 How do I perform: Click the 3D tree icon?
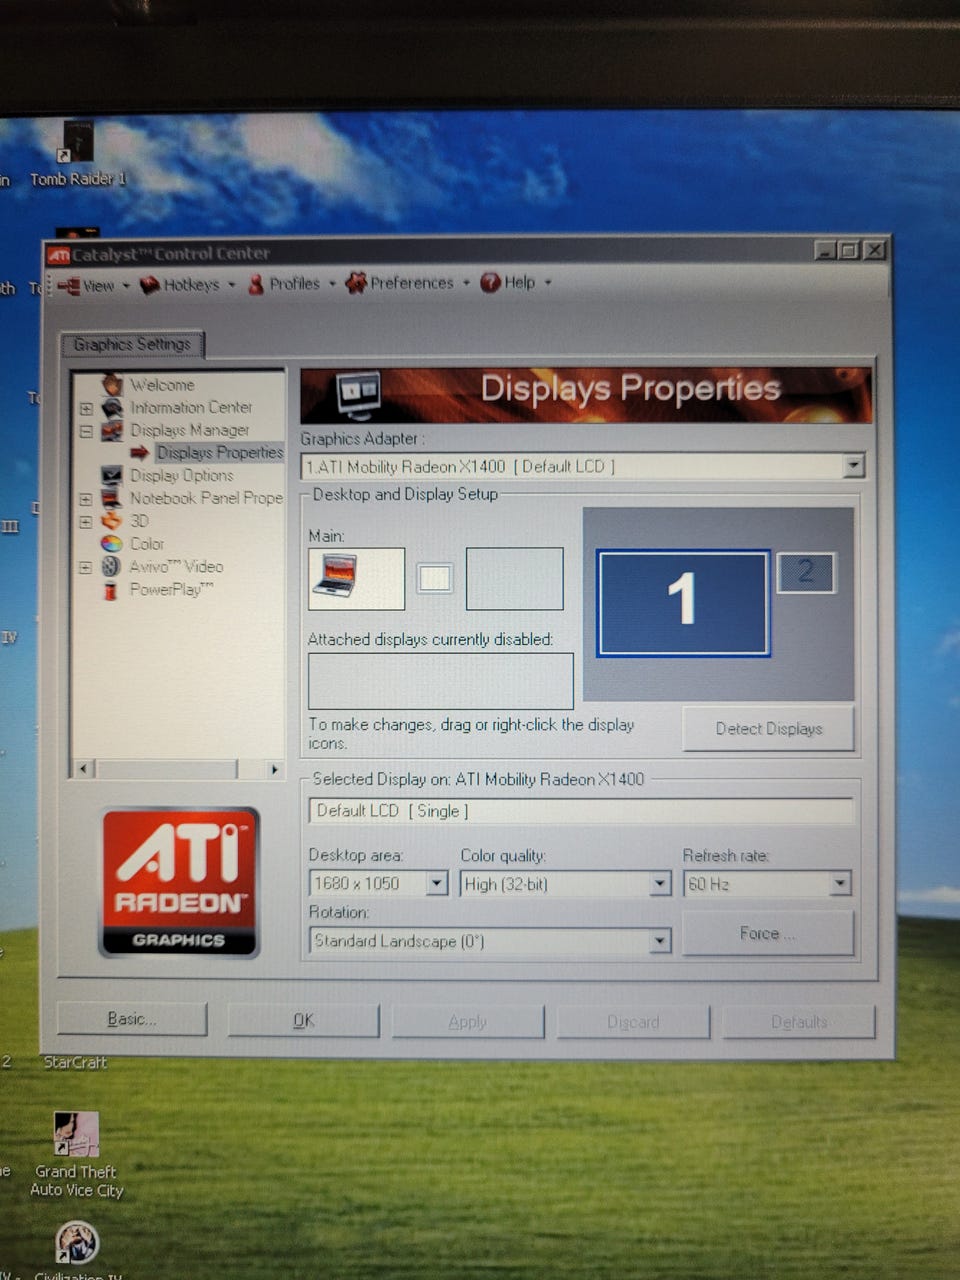click(x=112, y=521)
